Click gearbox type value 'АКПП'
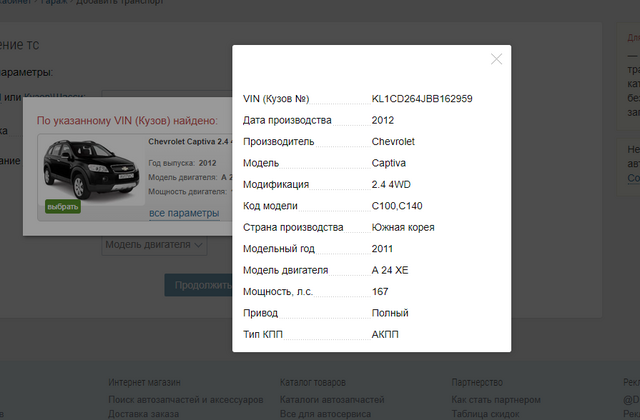Viewport: 640px width, 420px height. (385, 335)
